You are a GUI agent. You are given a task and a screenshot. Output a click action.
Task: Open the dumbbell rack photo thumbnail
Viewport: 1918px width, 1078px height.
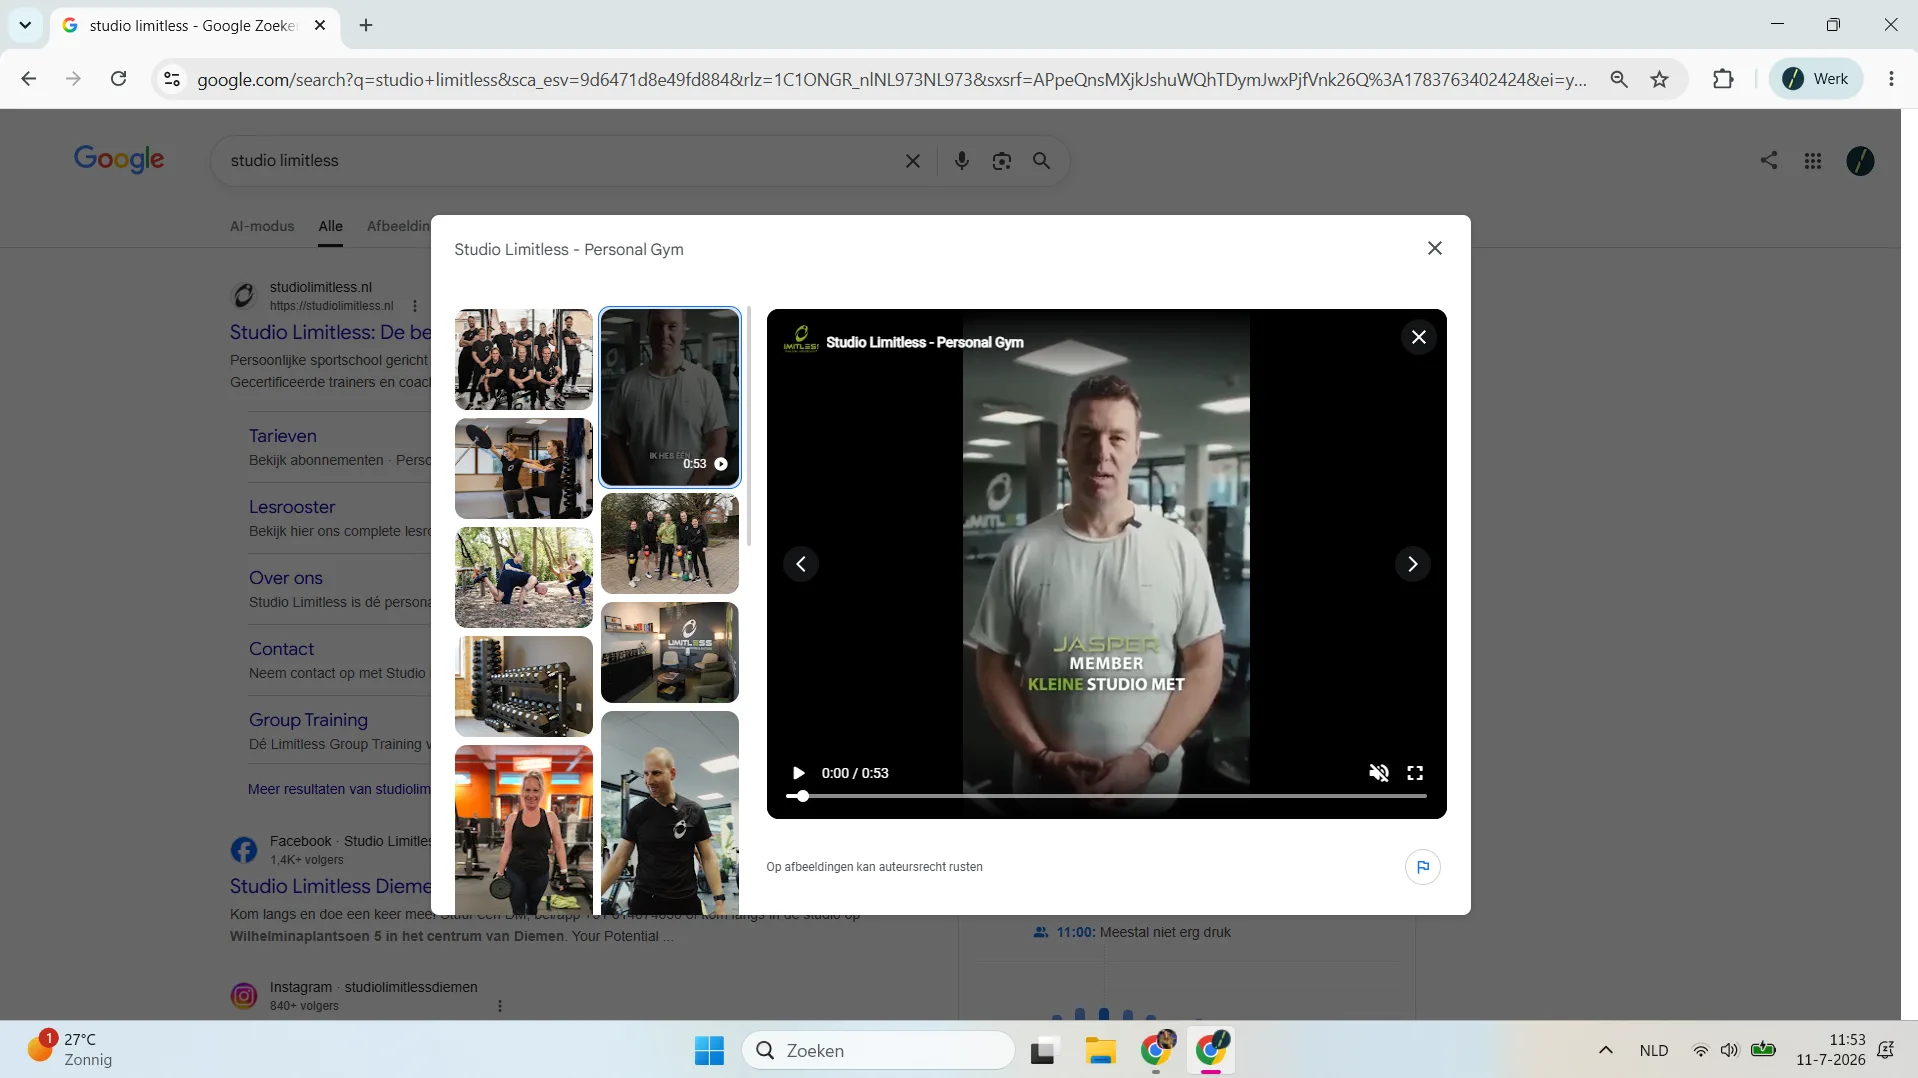click(x=524, y=686)
